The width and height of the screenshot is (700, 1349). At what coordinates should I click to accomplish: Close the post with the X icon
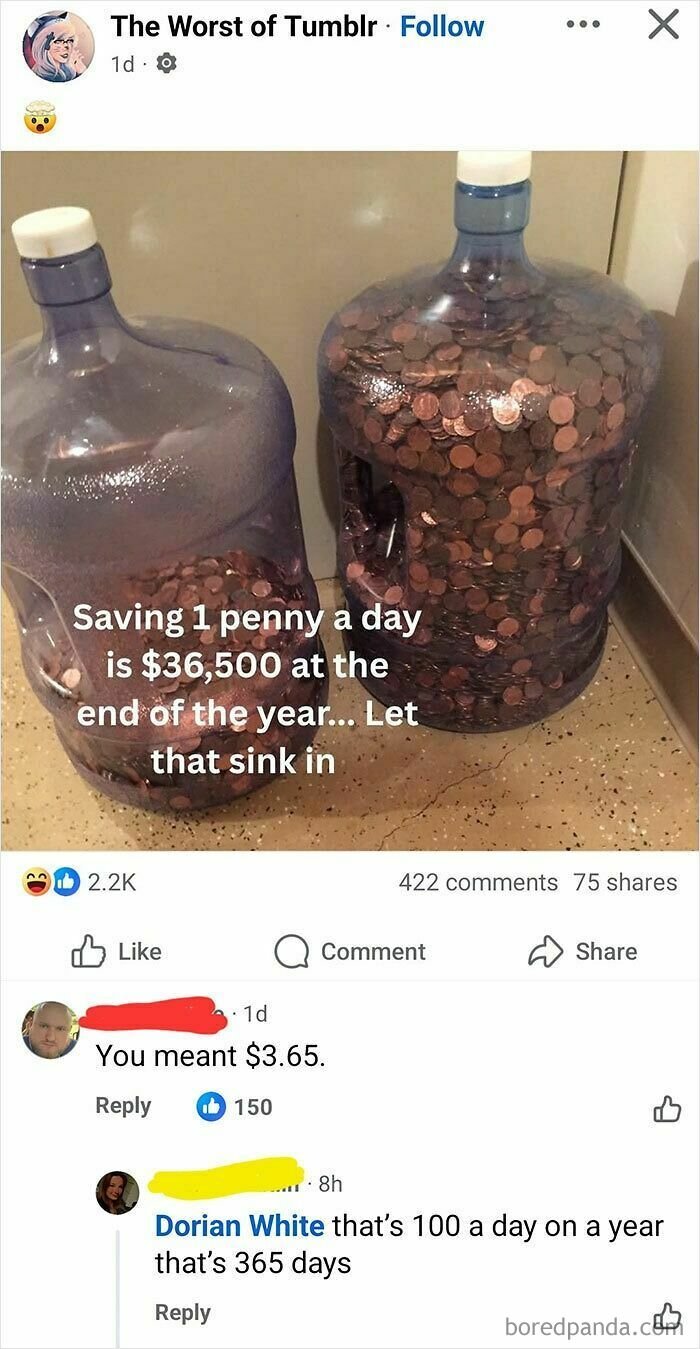[662, 24]
